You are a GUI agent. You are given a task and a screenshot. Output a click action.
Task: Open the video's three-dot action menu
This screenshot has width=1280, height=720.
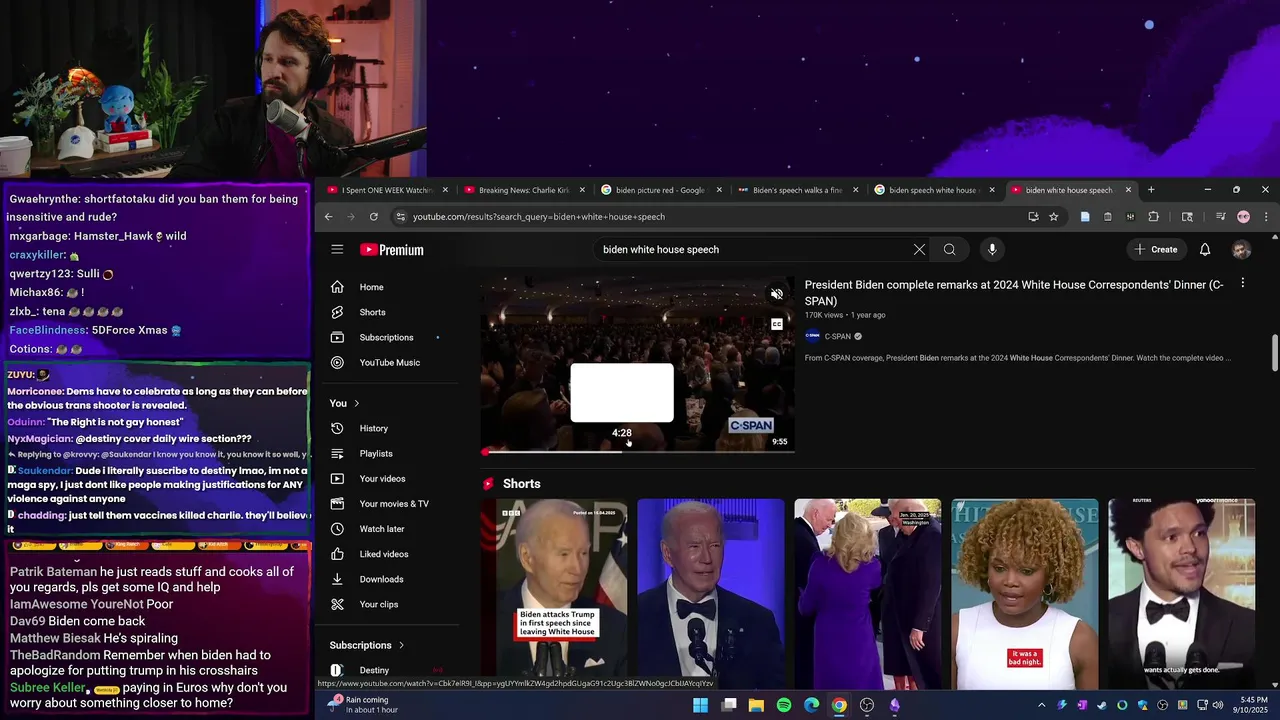click(1243, 284)
